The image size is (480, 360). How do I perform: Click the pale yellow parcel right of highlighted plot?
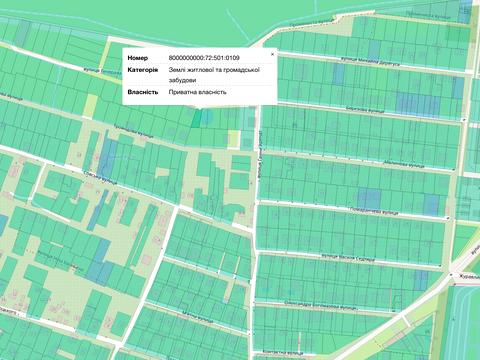click(234, 139)
